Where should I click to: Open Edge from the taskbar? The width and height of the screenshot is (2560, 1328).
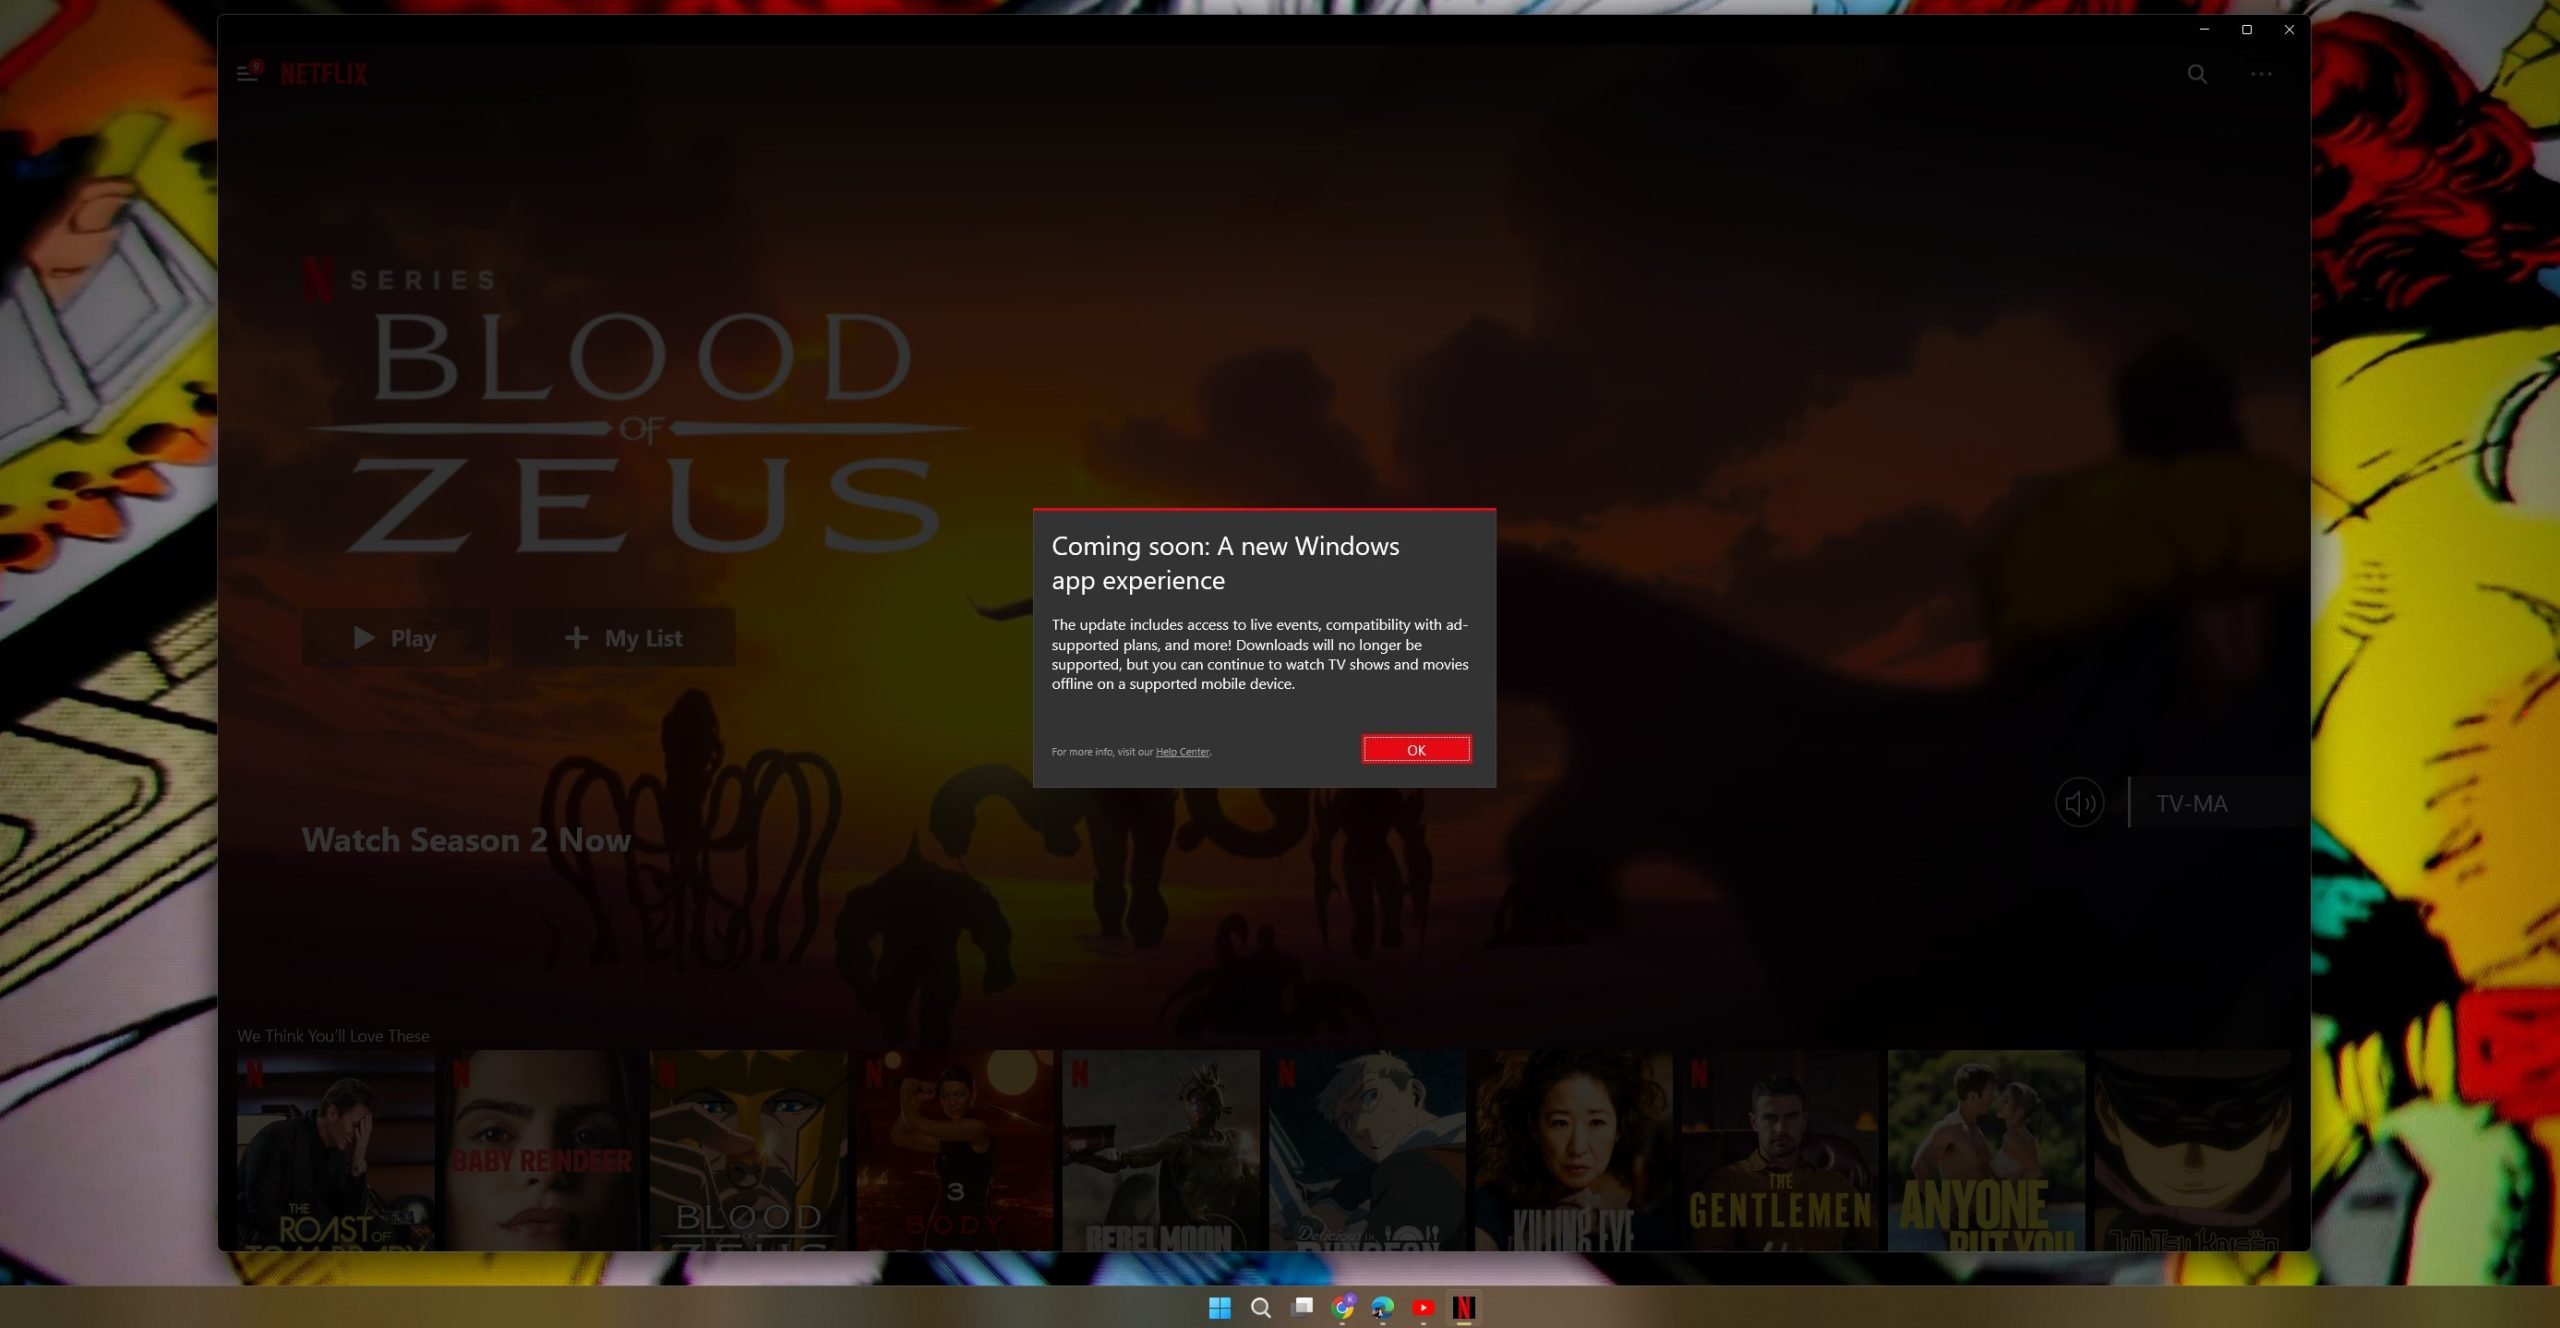coord(1383,1307)
